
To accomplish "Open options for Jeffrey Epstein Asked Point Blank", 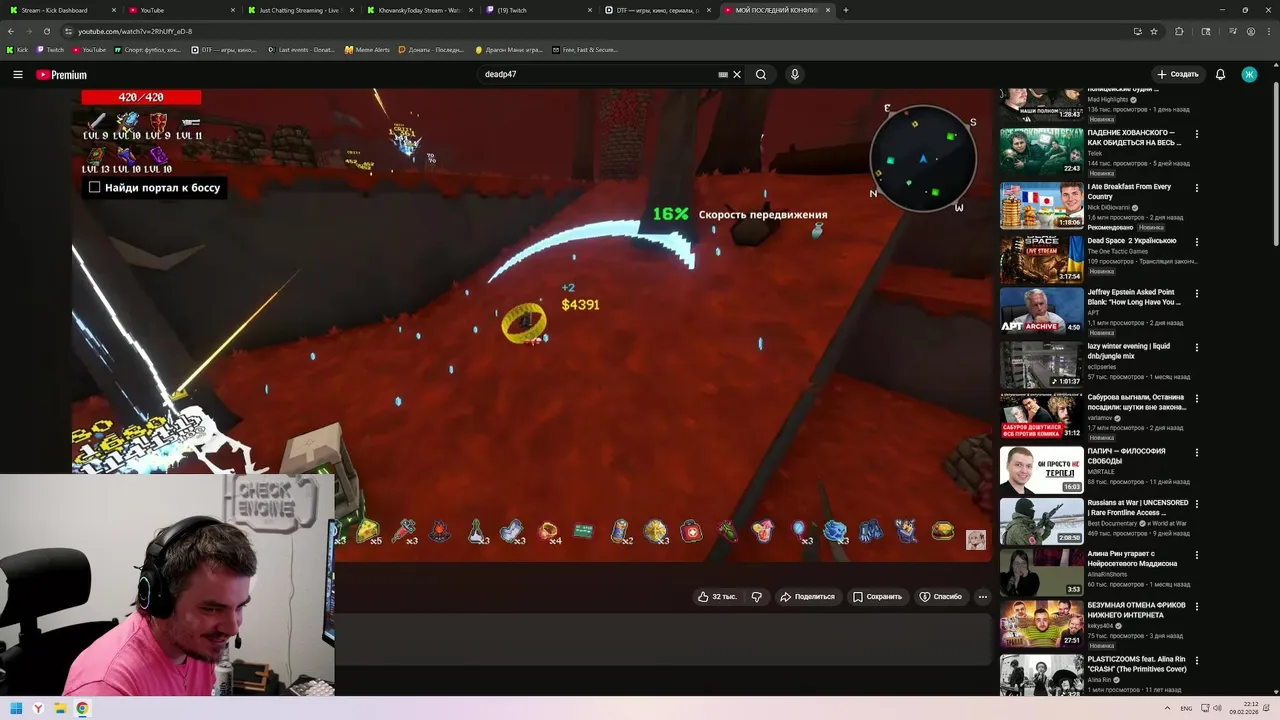I will [1197, 294].
